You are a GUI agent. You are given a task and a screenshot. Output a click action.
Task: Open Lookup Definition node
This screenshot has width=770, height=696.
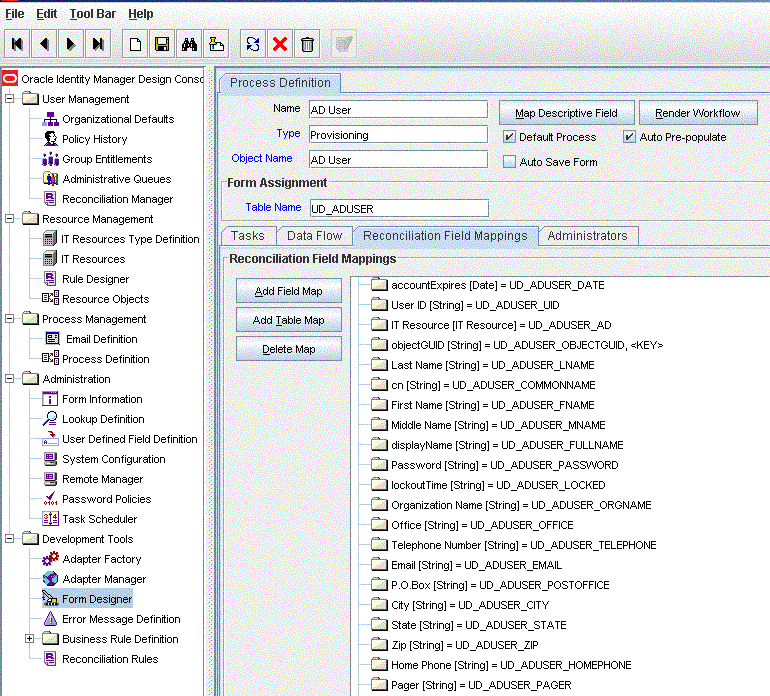point(93,419)
